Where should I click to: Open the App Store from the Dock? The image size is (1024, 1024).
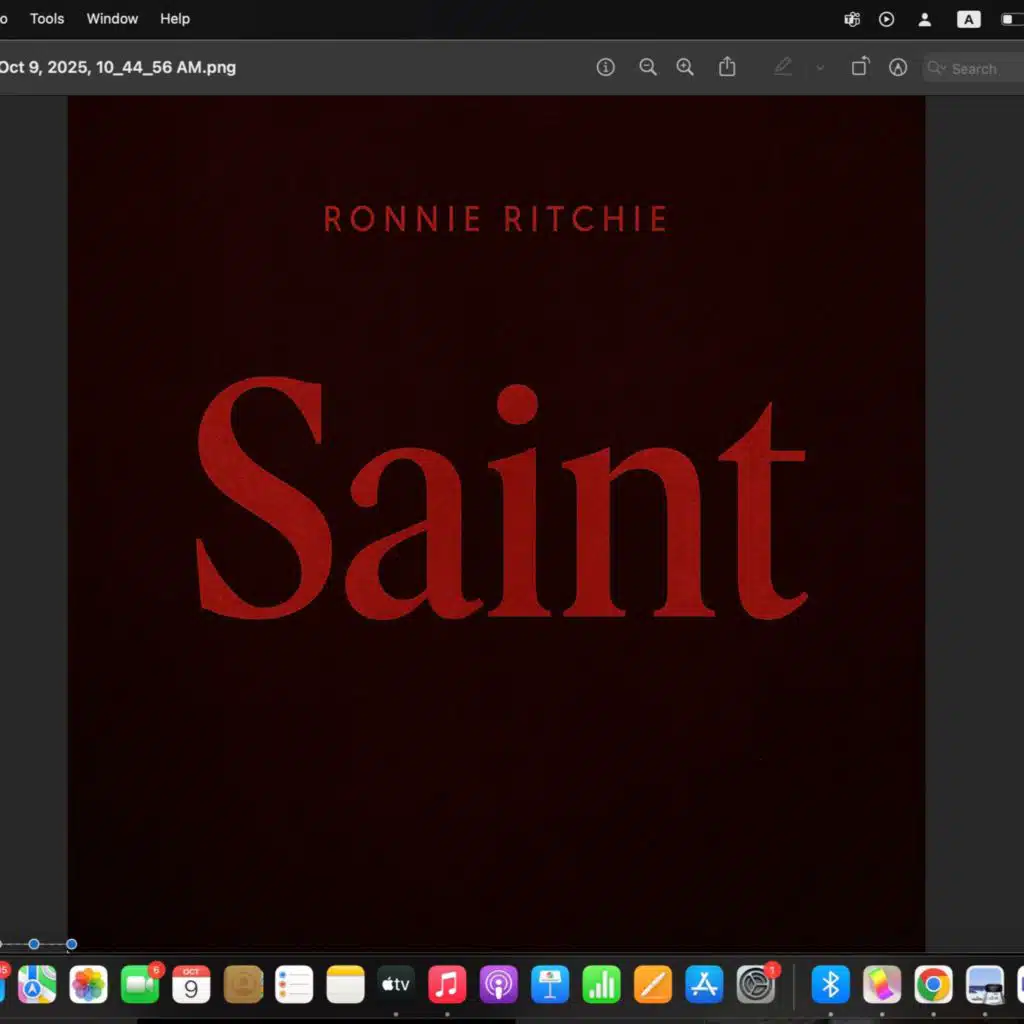pyautogui.click(x=704, y=985)
